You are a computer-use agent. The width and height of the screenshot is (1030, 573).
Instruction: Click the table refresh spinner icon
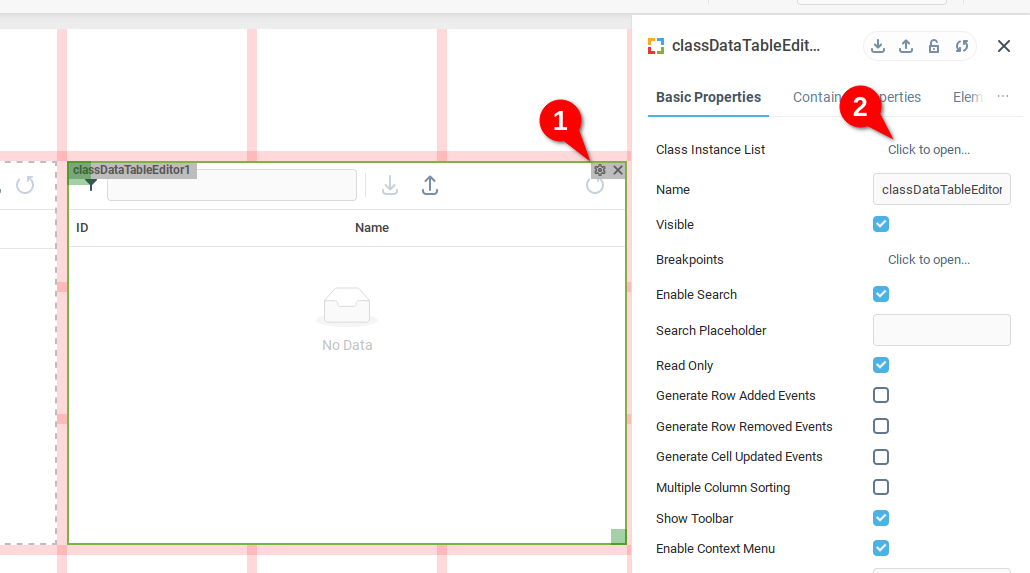(595, 185)
